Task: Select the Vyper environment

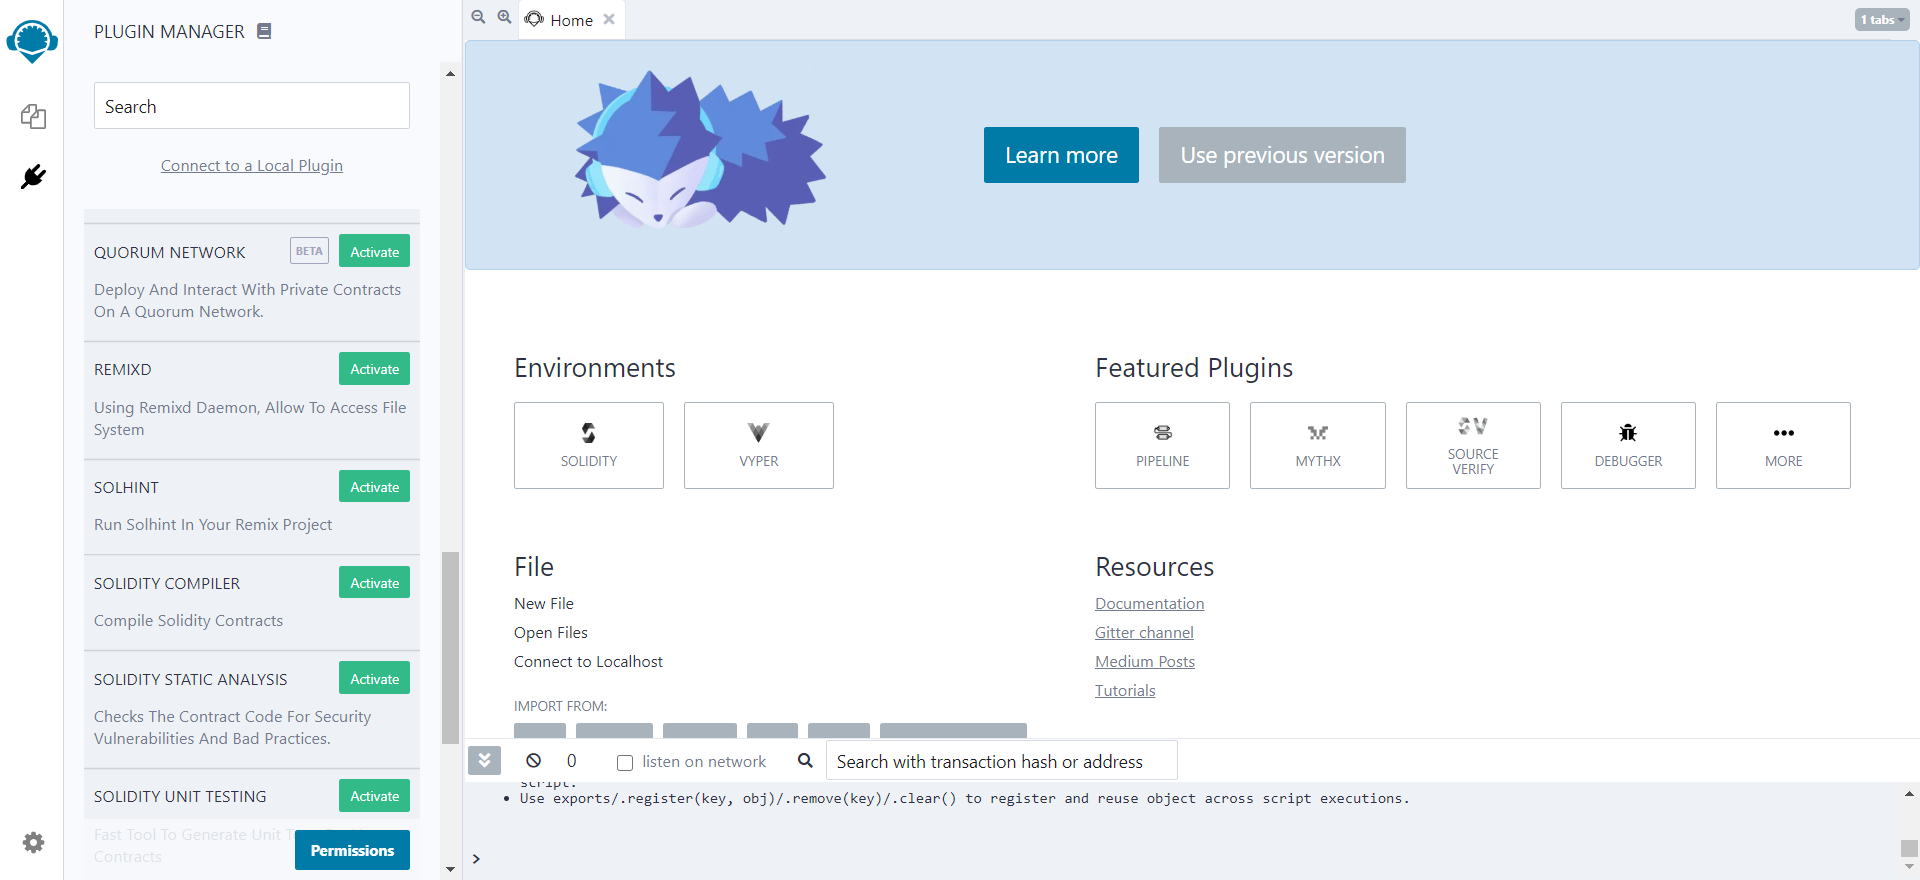Action: (759, 445)
